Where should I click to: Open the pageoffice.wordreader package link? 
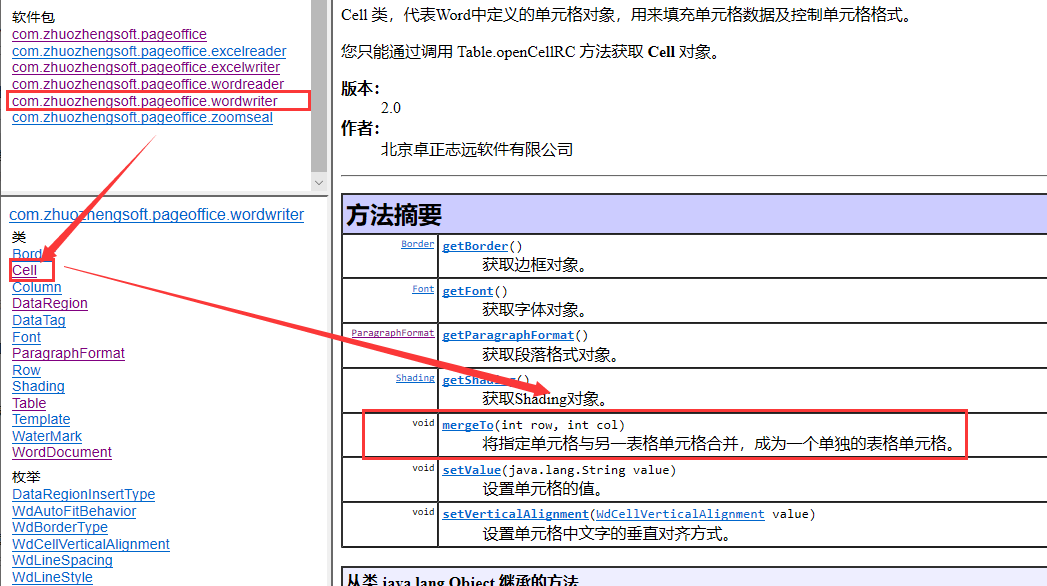tap(148, 84)
